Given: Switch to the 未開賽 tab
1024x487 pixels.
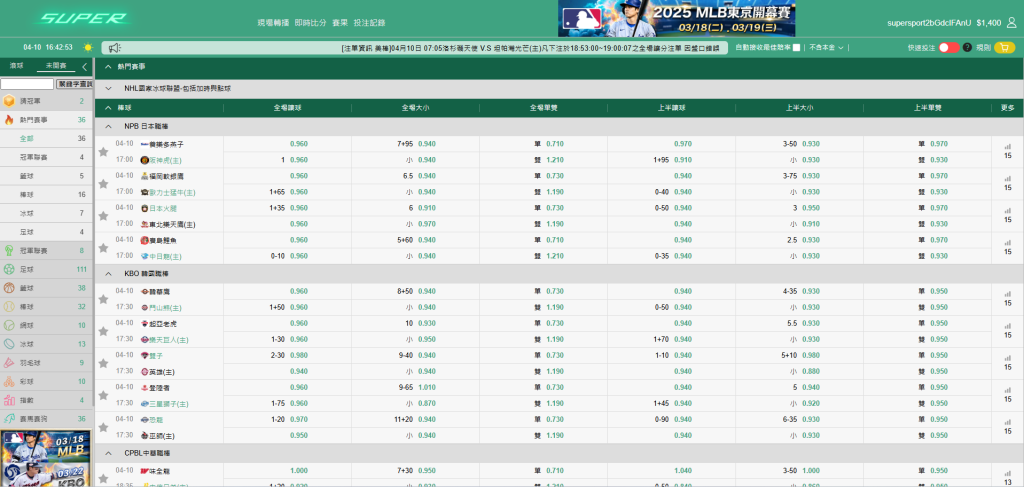Looking at the screenshot, I should (x=56, y=65).
